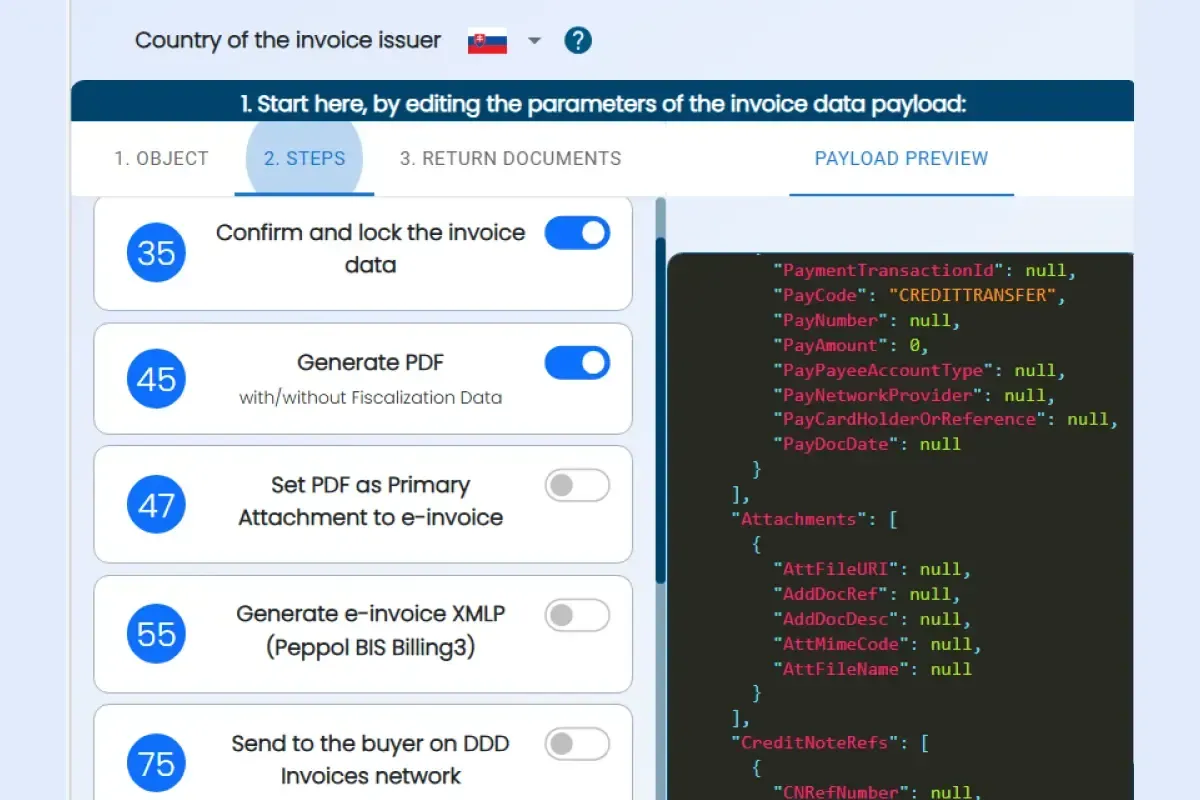This screenshot has height=800, width=1200.
Task: Click the step 75 number badge
Action: (x=156, y=764)
